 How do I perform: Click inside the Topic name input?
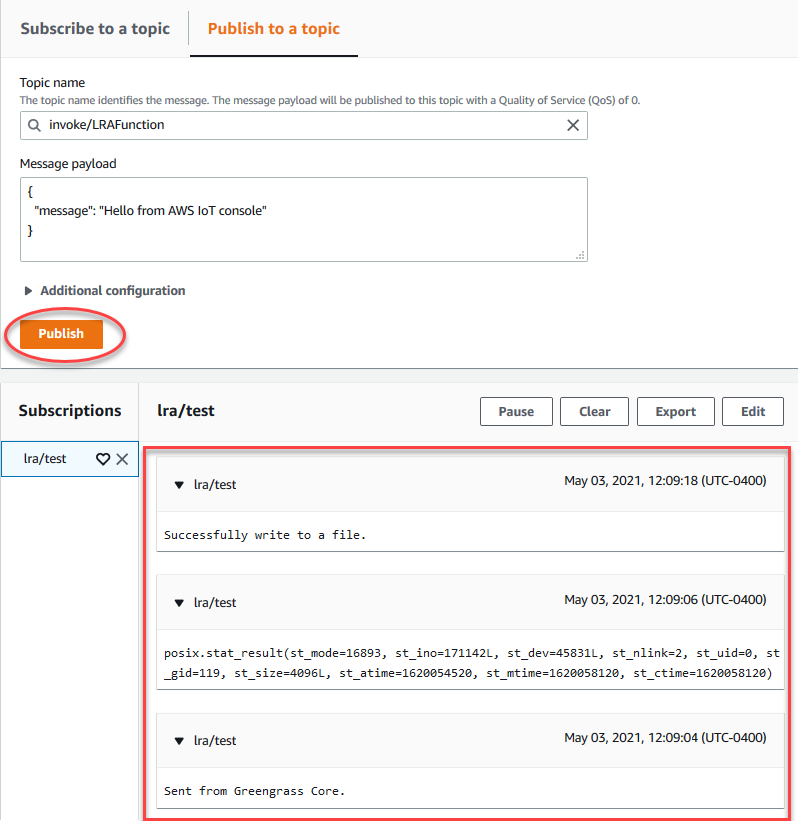pos(300,124)
